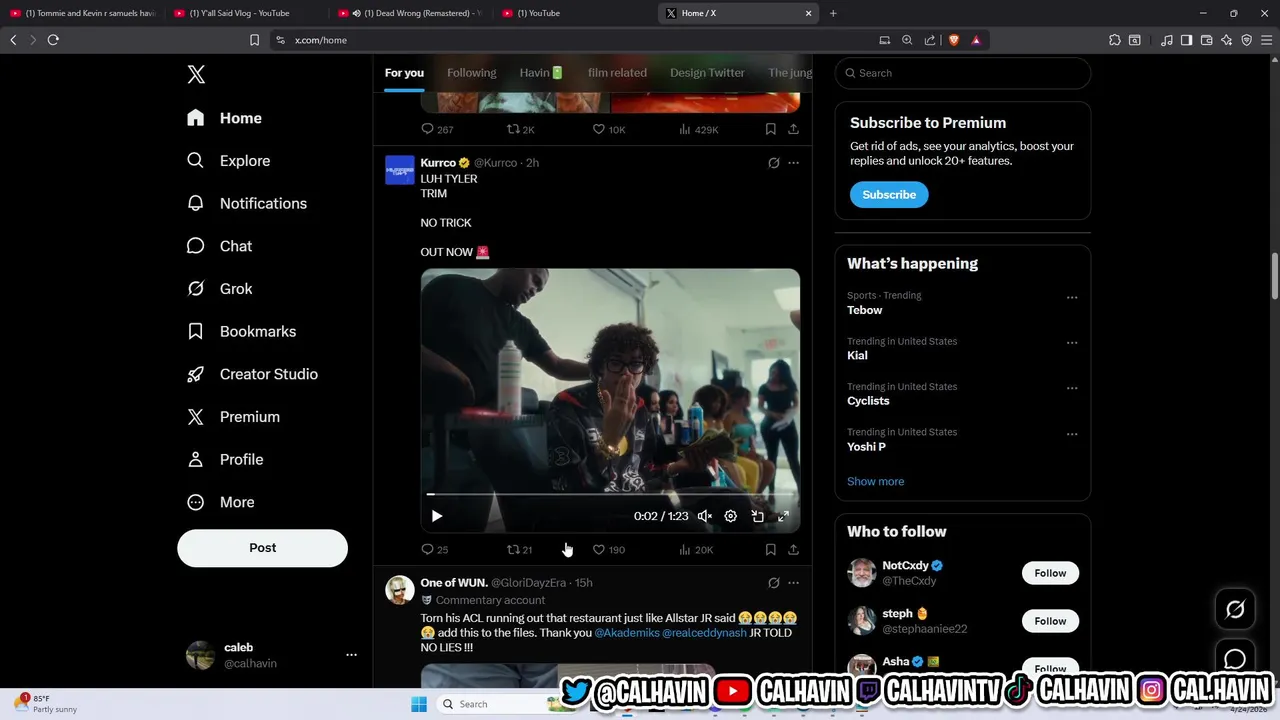Open Chat from sidebar
Image resolution: width=1280 pixels, height=720 pixels.
click(x=220, y=246)
